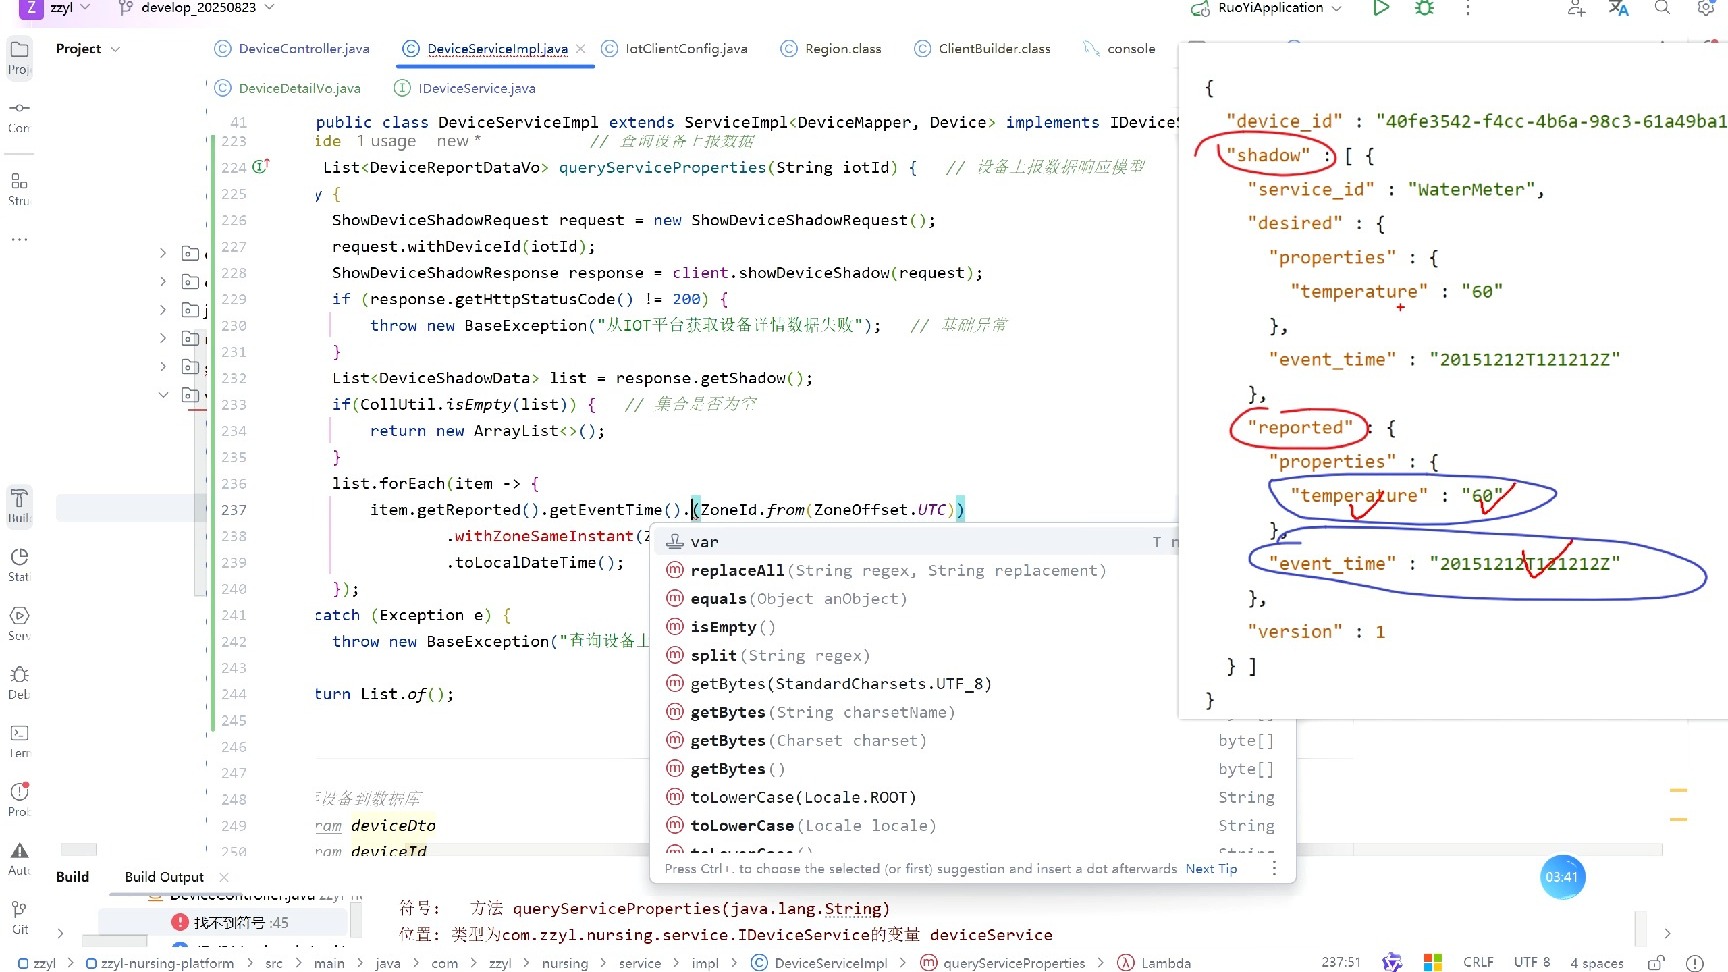Switch to Region.class tab
This screenshot has width=1728, height=972.
(x=831, y=49)
